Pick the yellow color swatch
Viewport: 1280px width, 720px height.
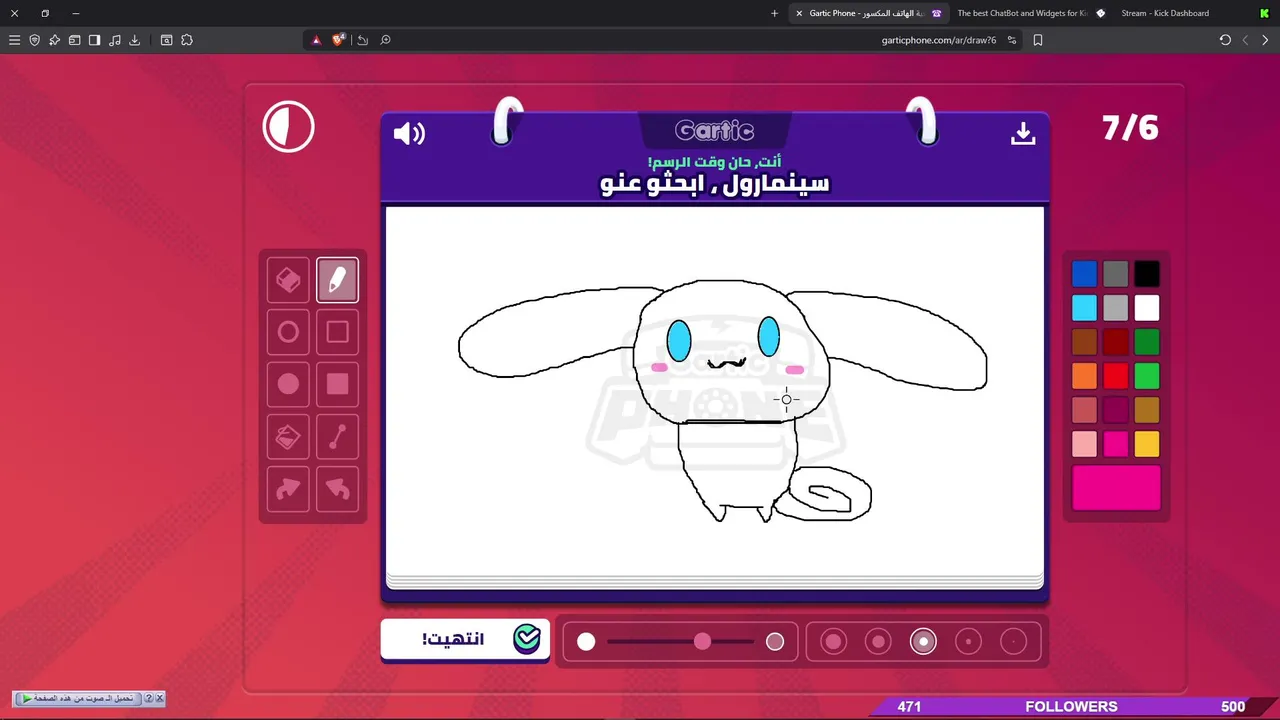tap(1147, 444)
